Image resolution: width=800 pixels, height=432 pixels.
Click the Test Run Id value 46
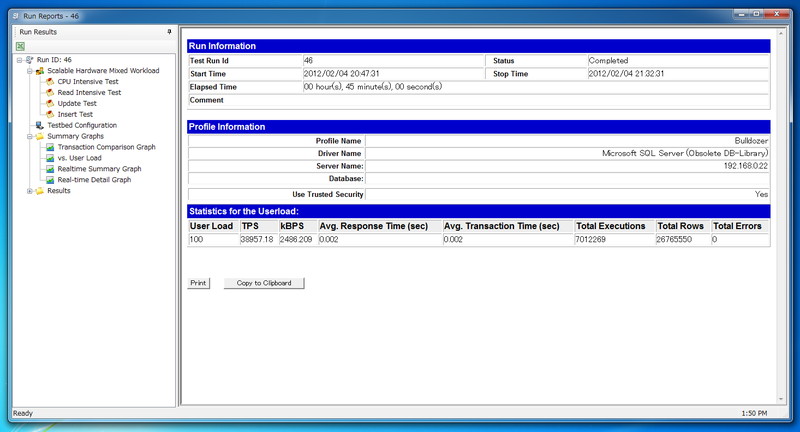point(308,60)
